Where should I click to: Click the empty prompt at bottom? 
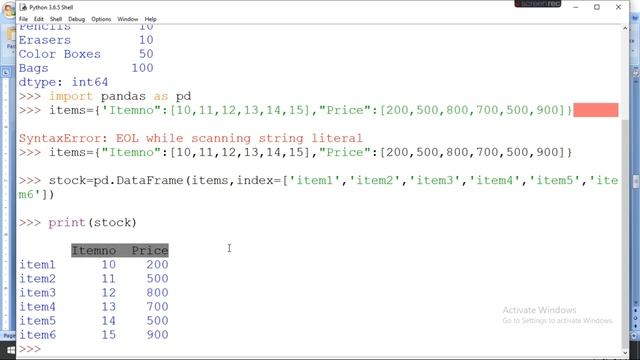click(30, 349)
